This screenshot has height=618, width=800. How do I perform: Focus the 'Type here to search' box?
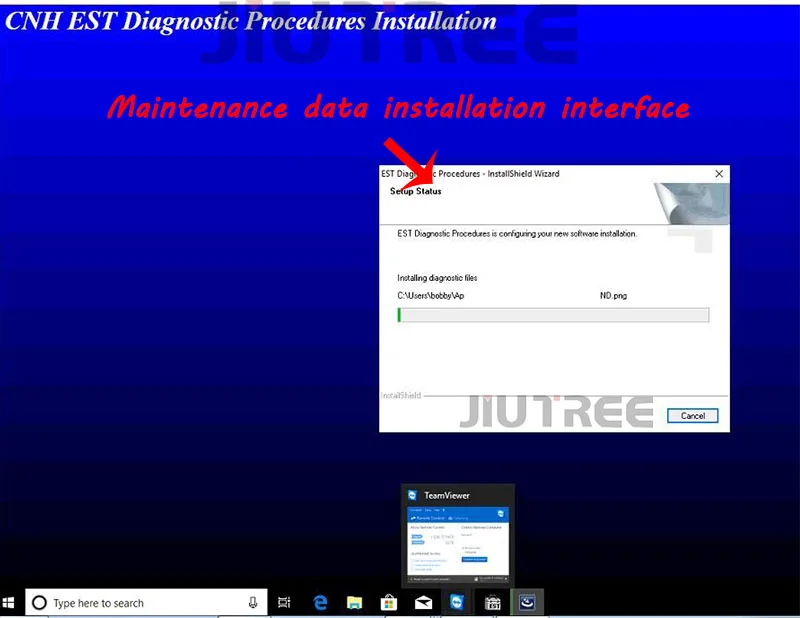146,603
